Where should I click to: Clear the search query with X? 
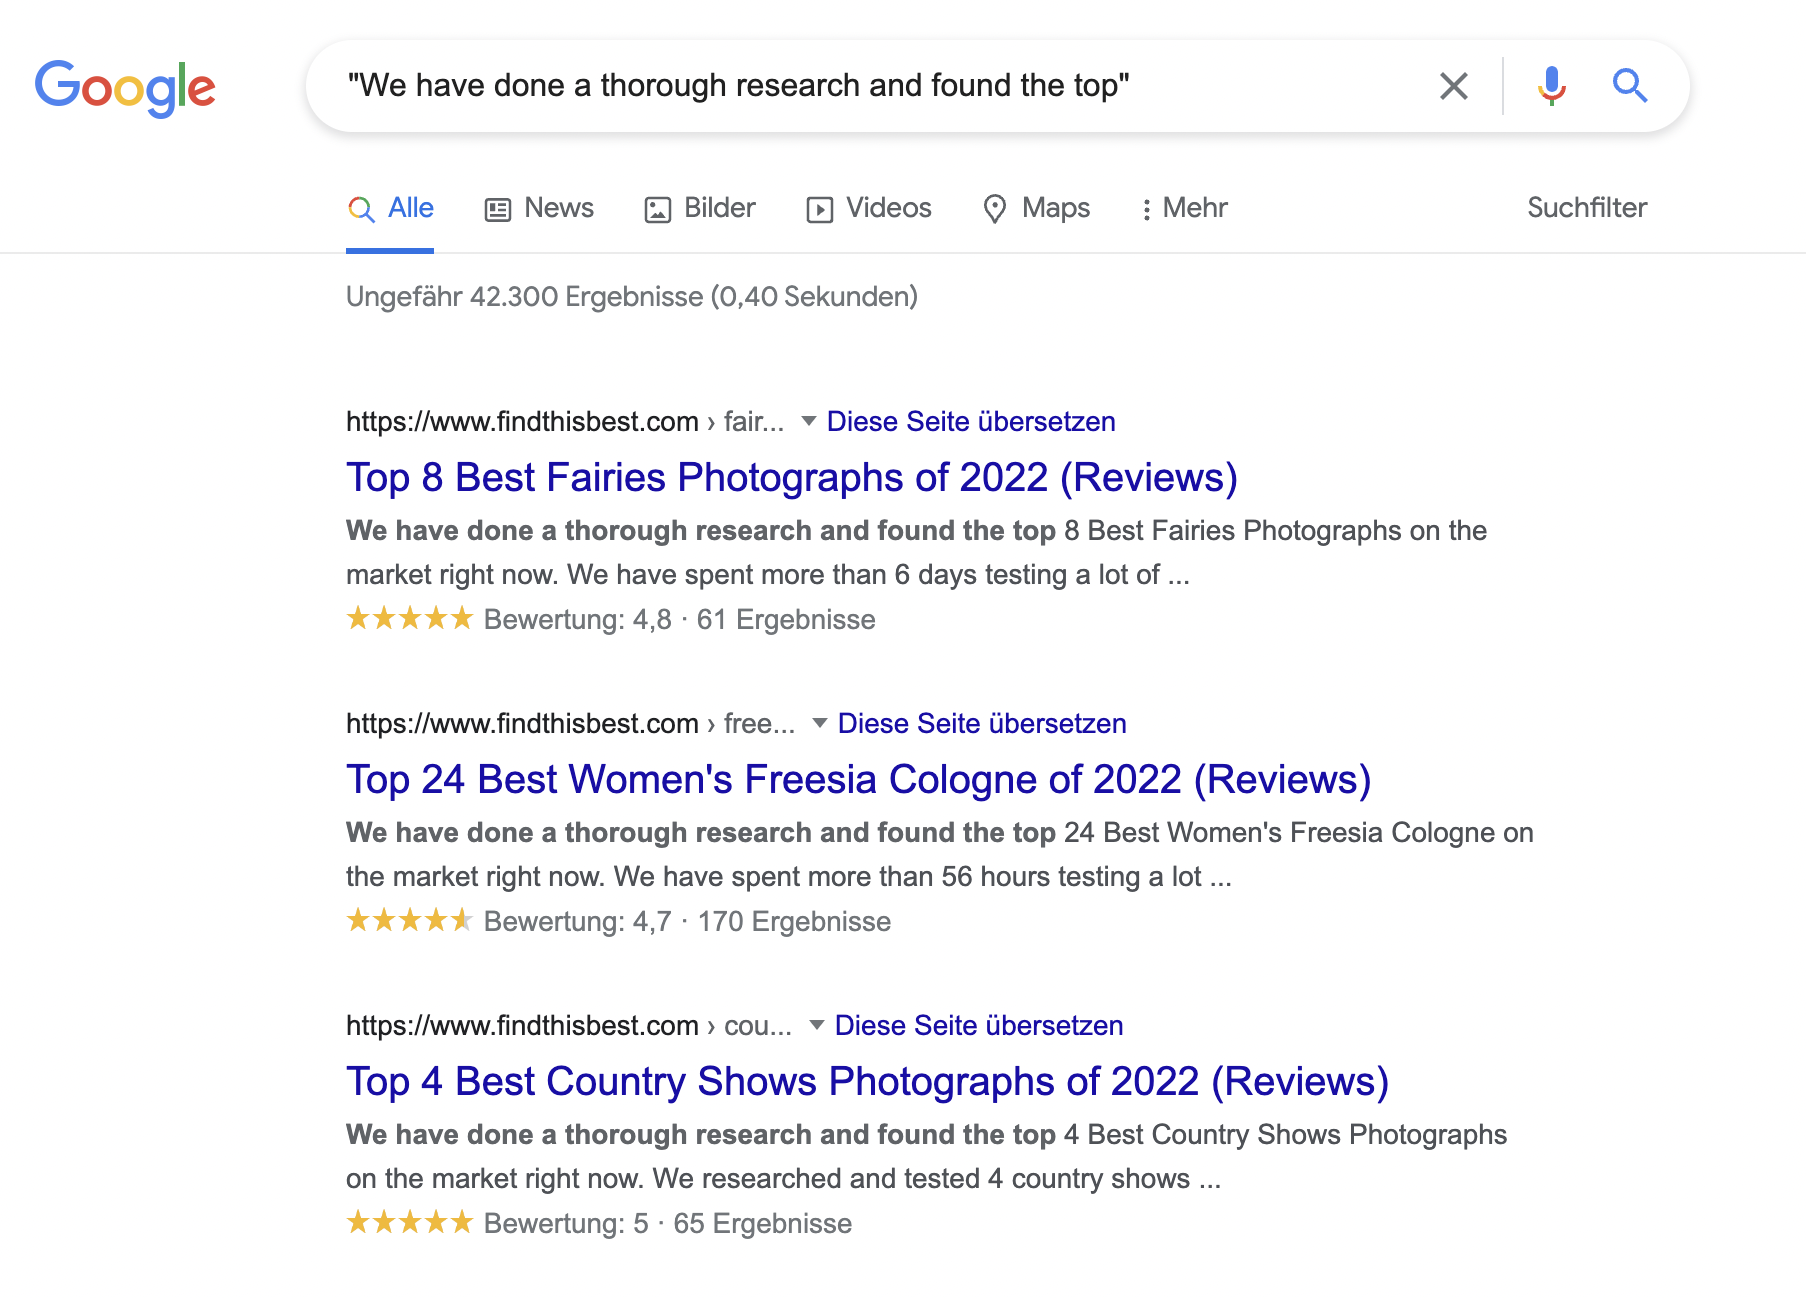tap(1453, 86)
